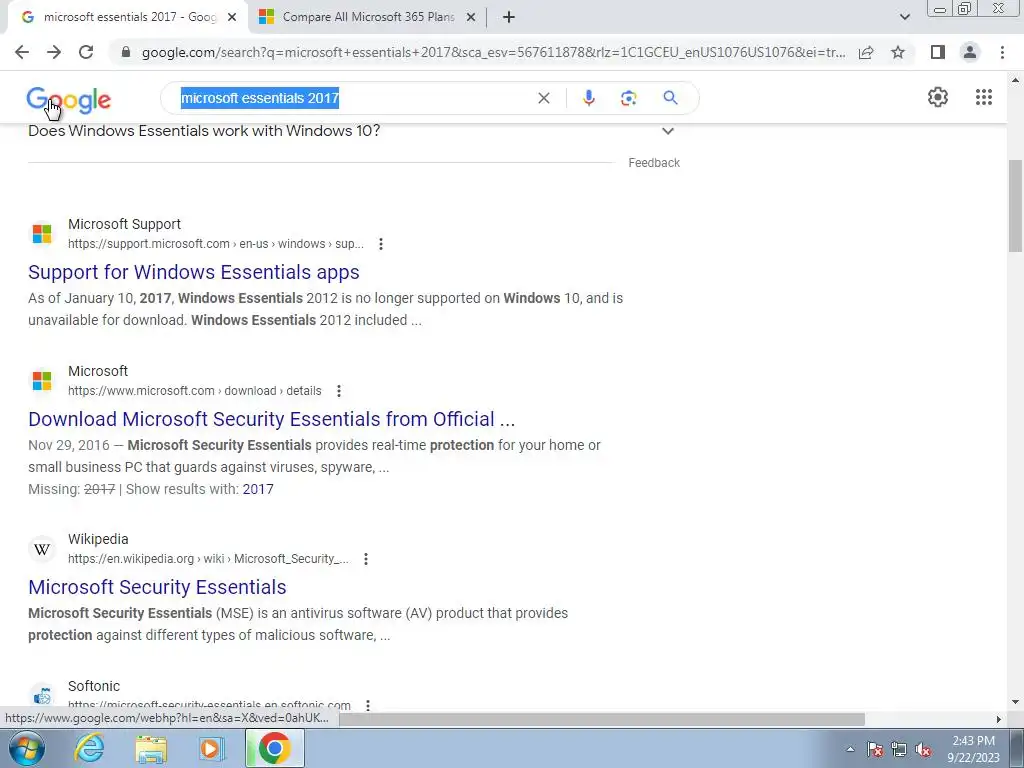The height and width of the screenshot is (768, 1024).
Task: Click the en.wikipedia.org breadcrumb URL
Action: 208,559
